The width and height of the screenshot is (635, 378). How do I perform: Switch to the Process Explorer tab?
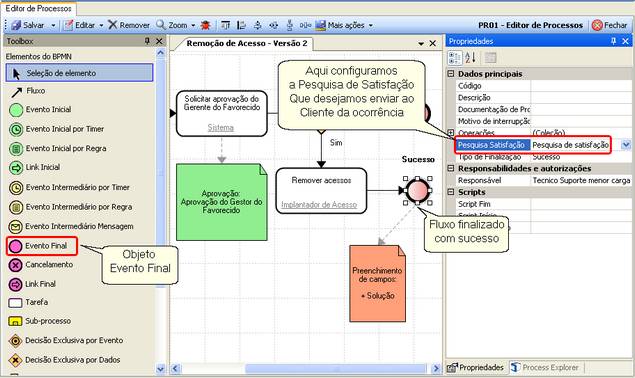point(545,367)
